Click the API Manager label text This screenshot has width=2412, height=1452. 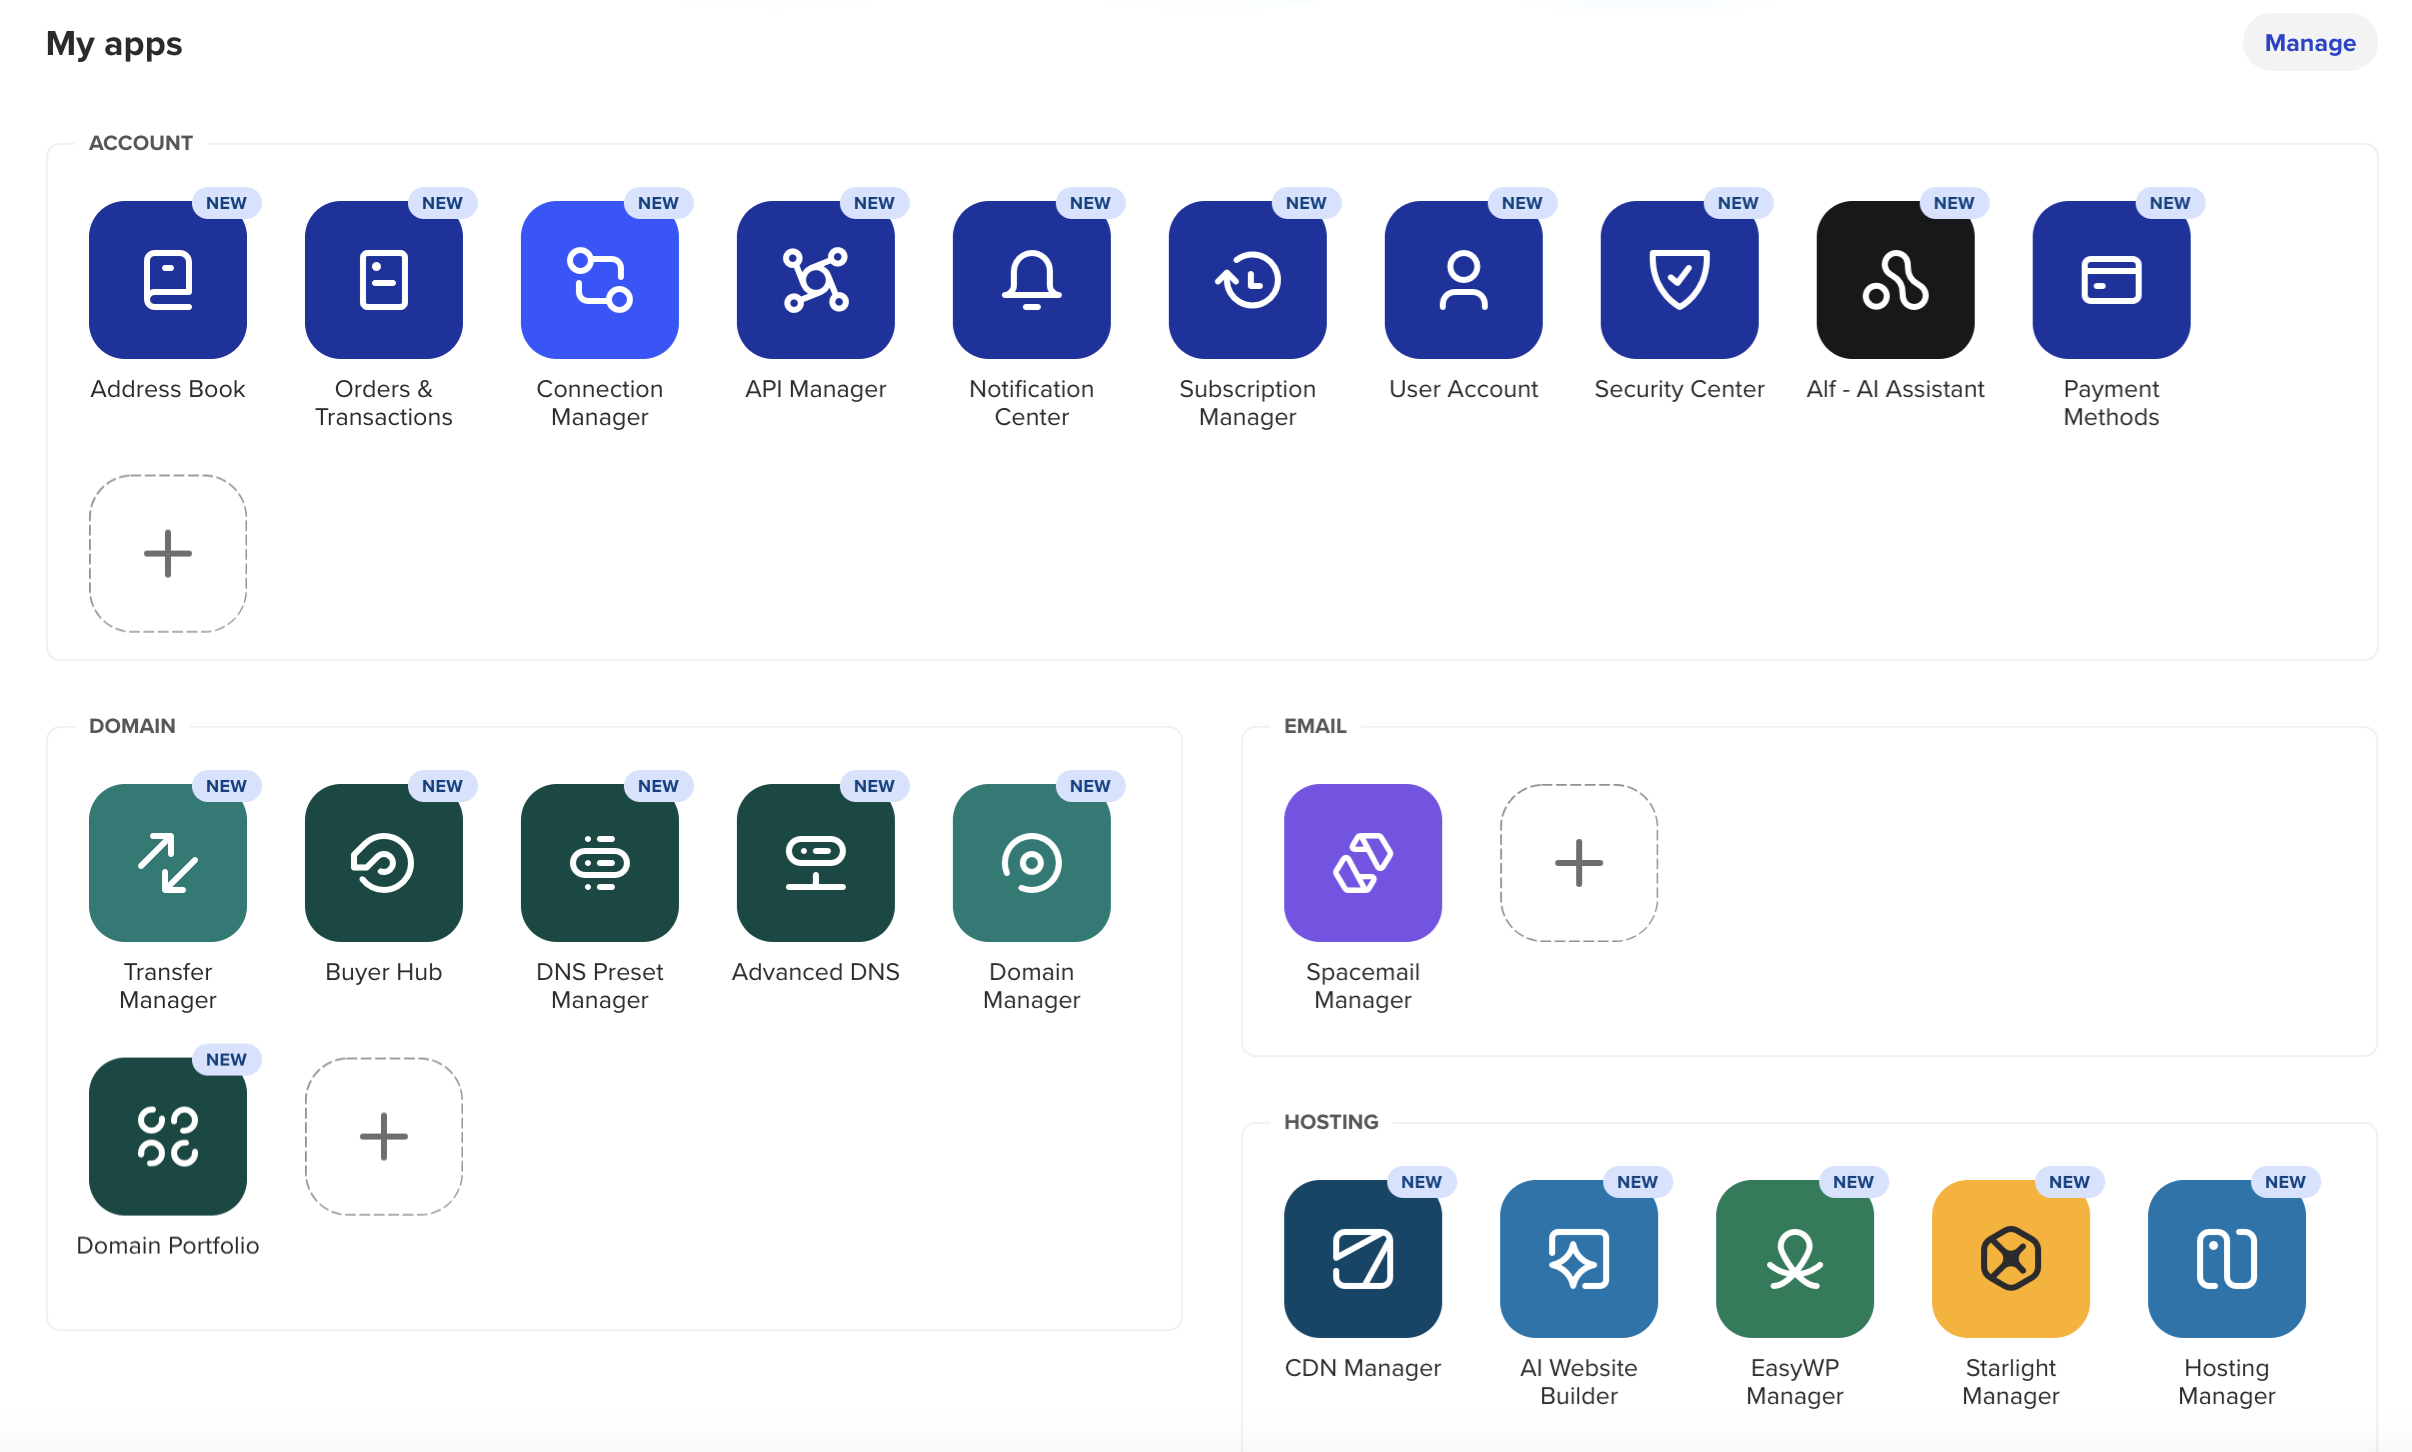tap(816, 389)
